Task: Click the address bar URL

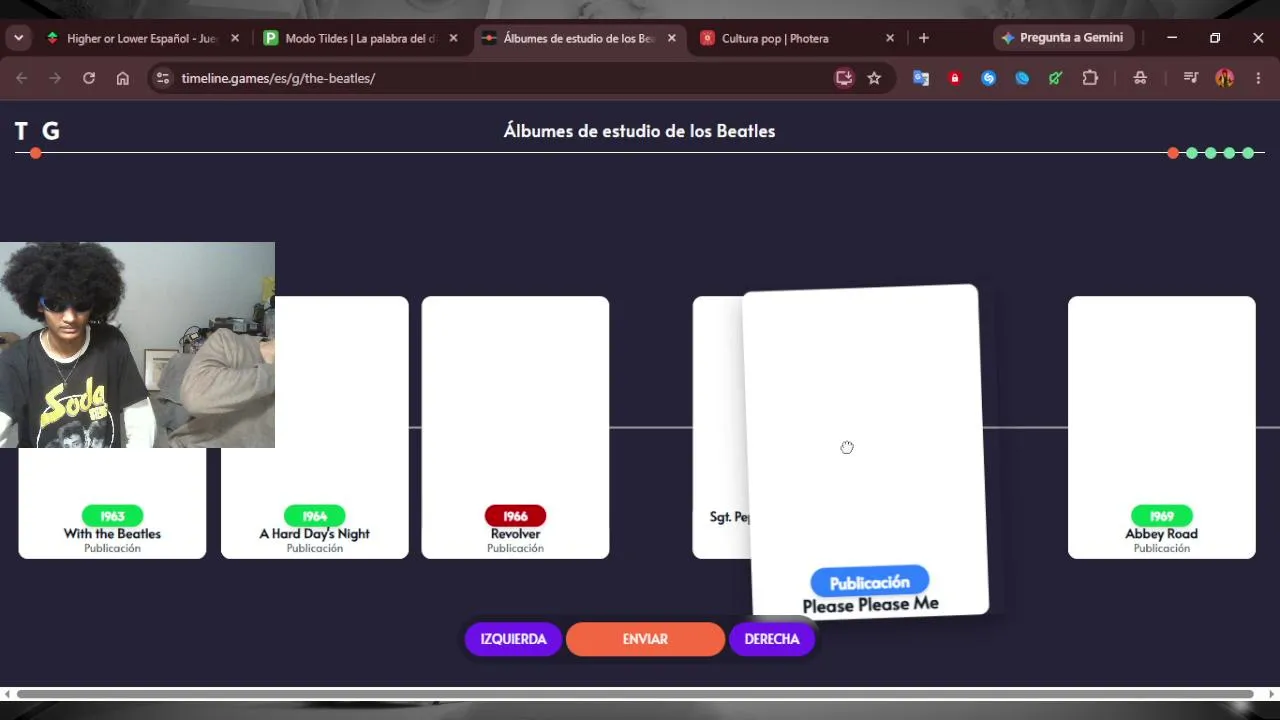Action: click(278, 78)
